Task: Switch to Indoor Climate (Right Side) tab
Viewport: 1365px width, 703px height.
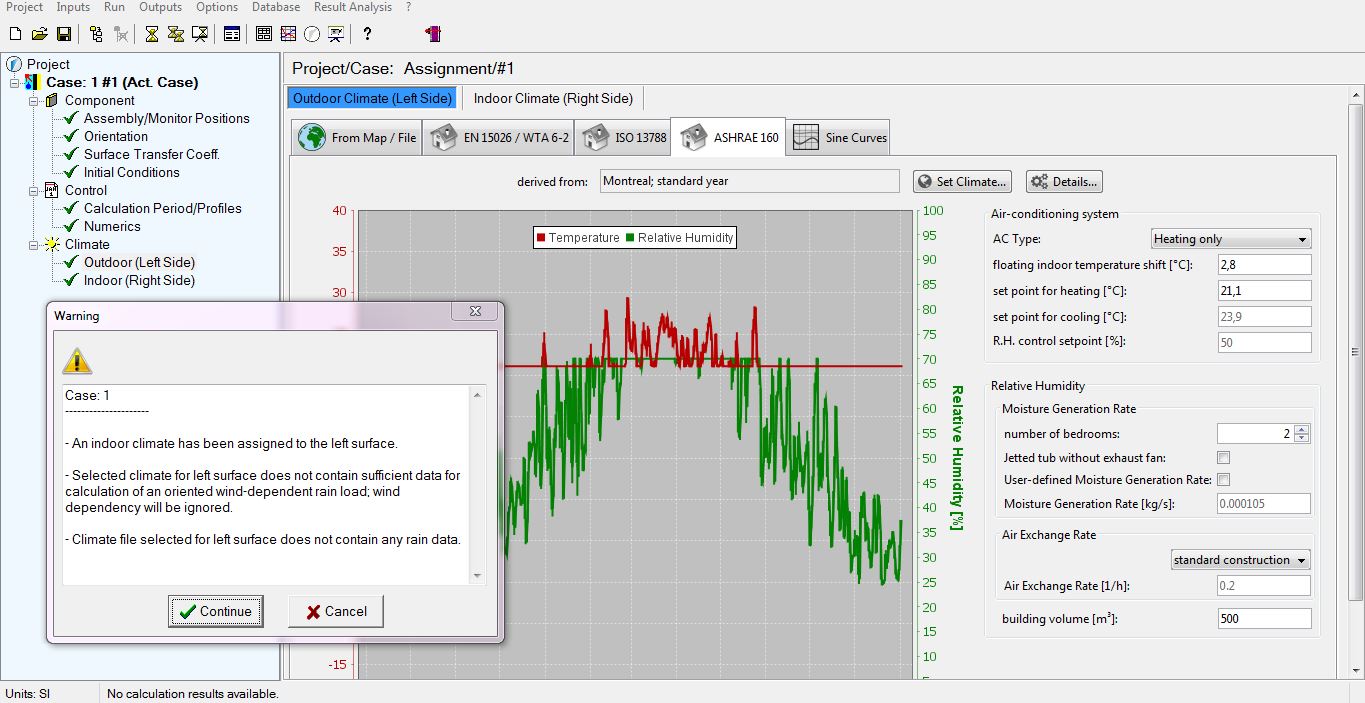Action: [x=553, y=98]
